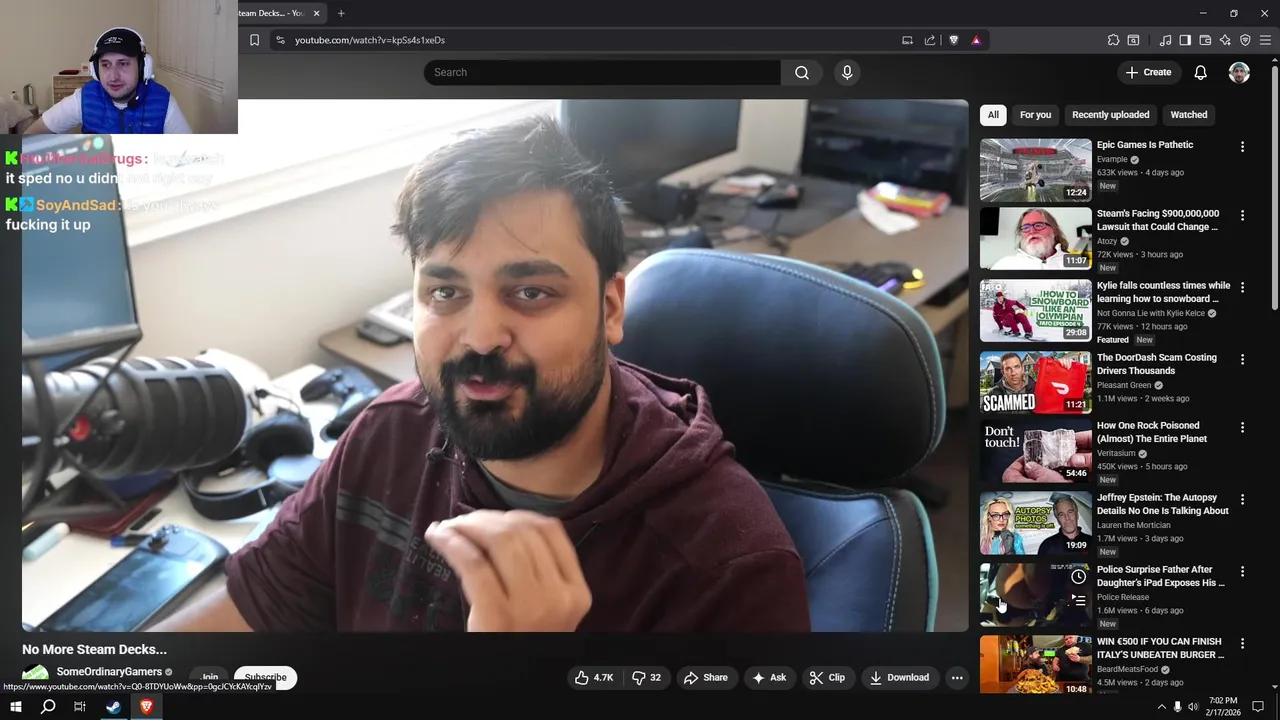This screenshot has height=720, width=1280.
Task: Open options for Police Surprise Father video
Action: (1242, 571)
